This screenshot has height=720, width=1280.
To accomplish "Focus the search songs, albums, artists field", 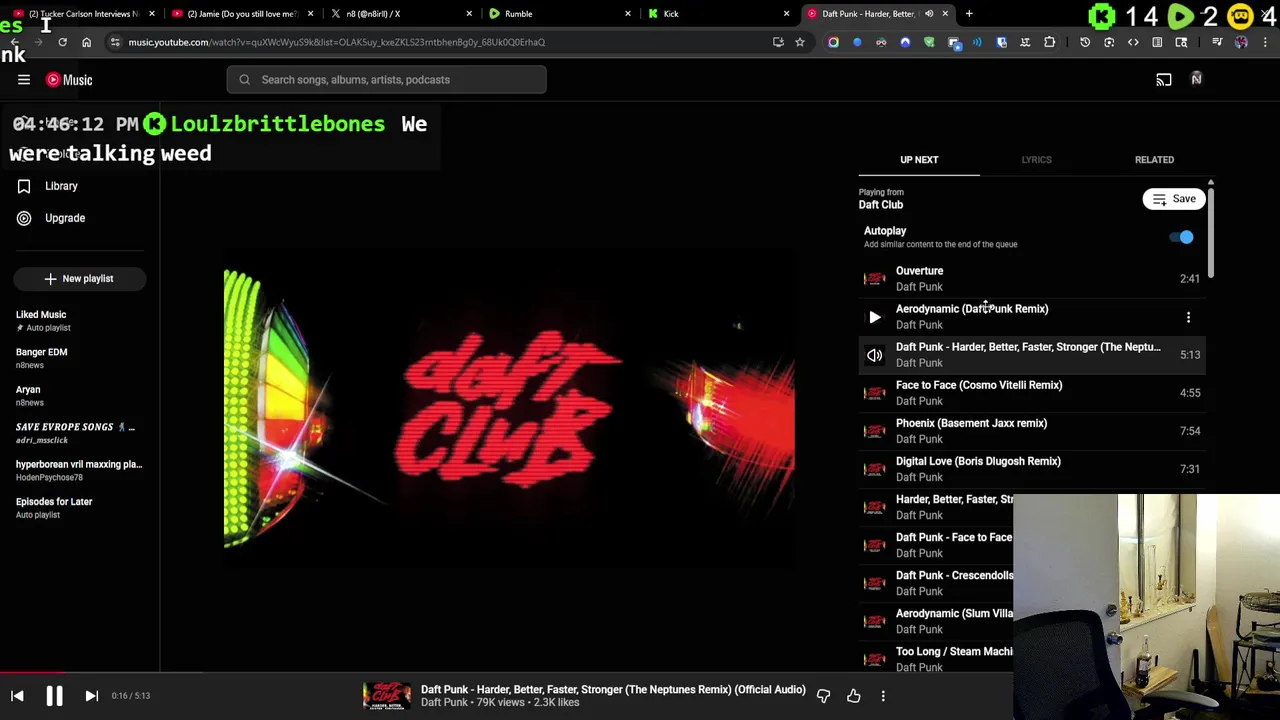I will [386, 80].
